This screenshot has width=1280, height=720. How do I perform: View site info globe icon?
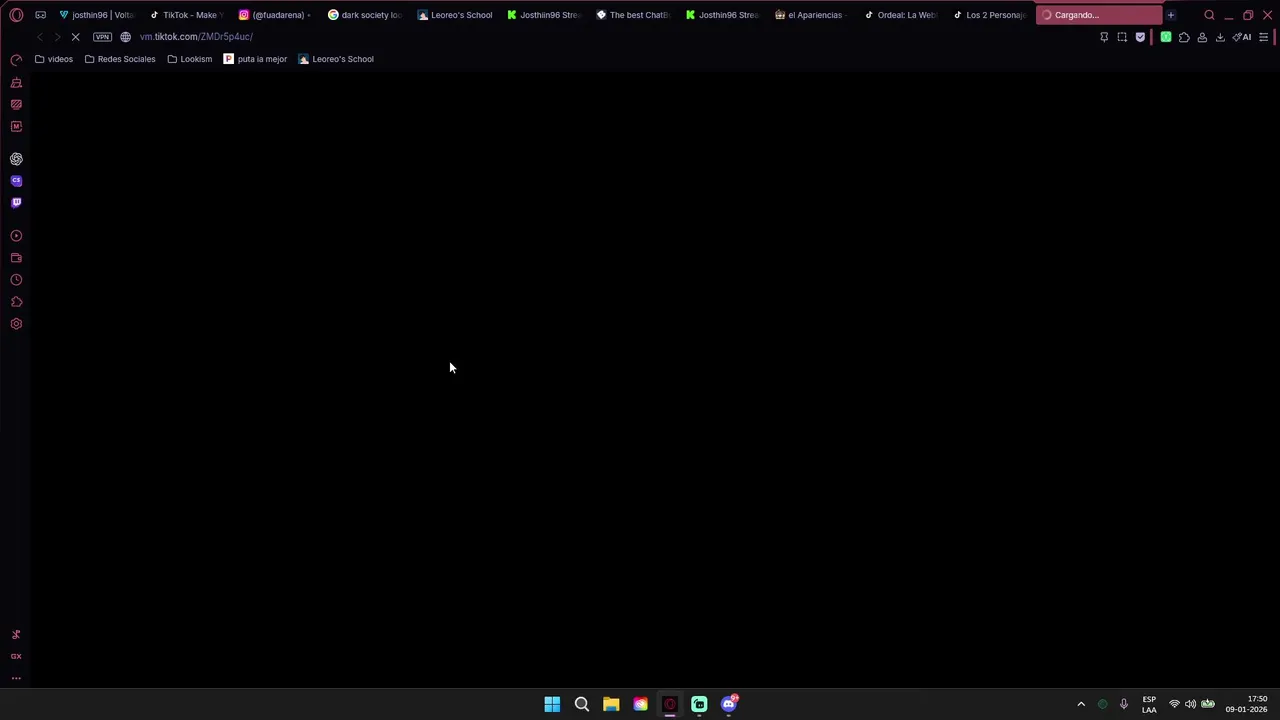pyautogui.click(x=125, y=37)
